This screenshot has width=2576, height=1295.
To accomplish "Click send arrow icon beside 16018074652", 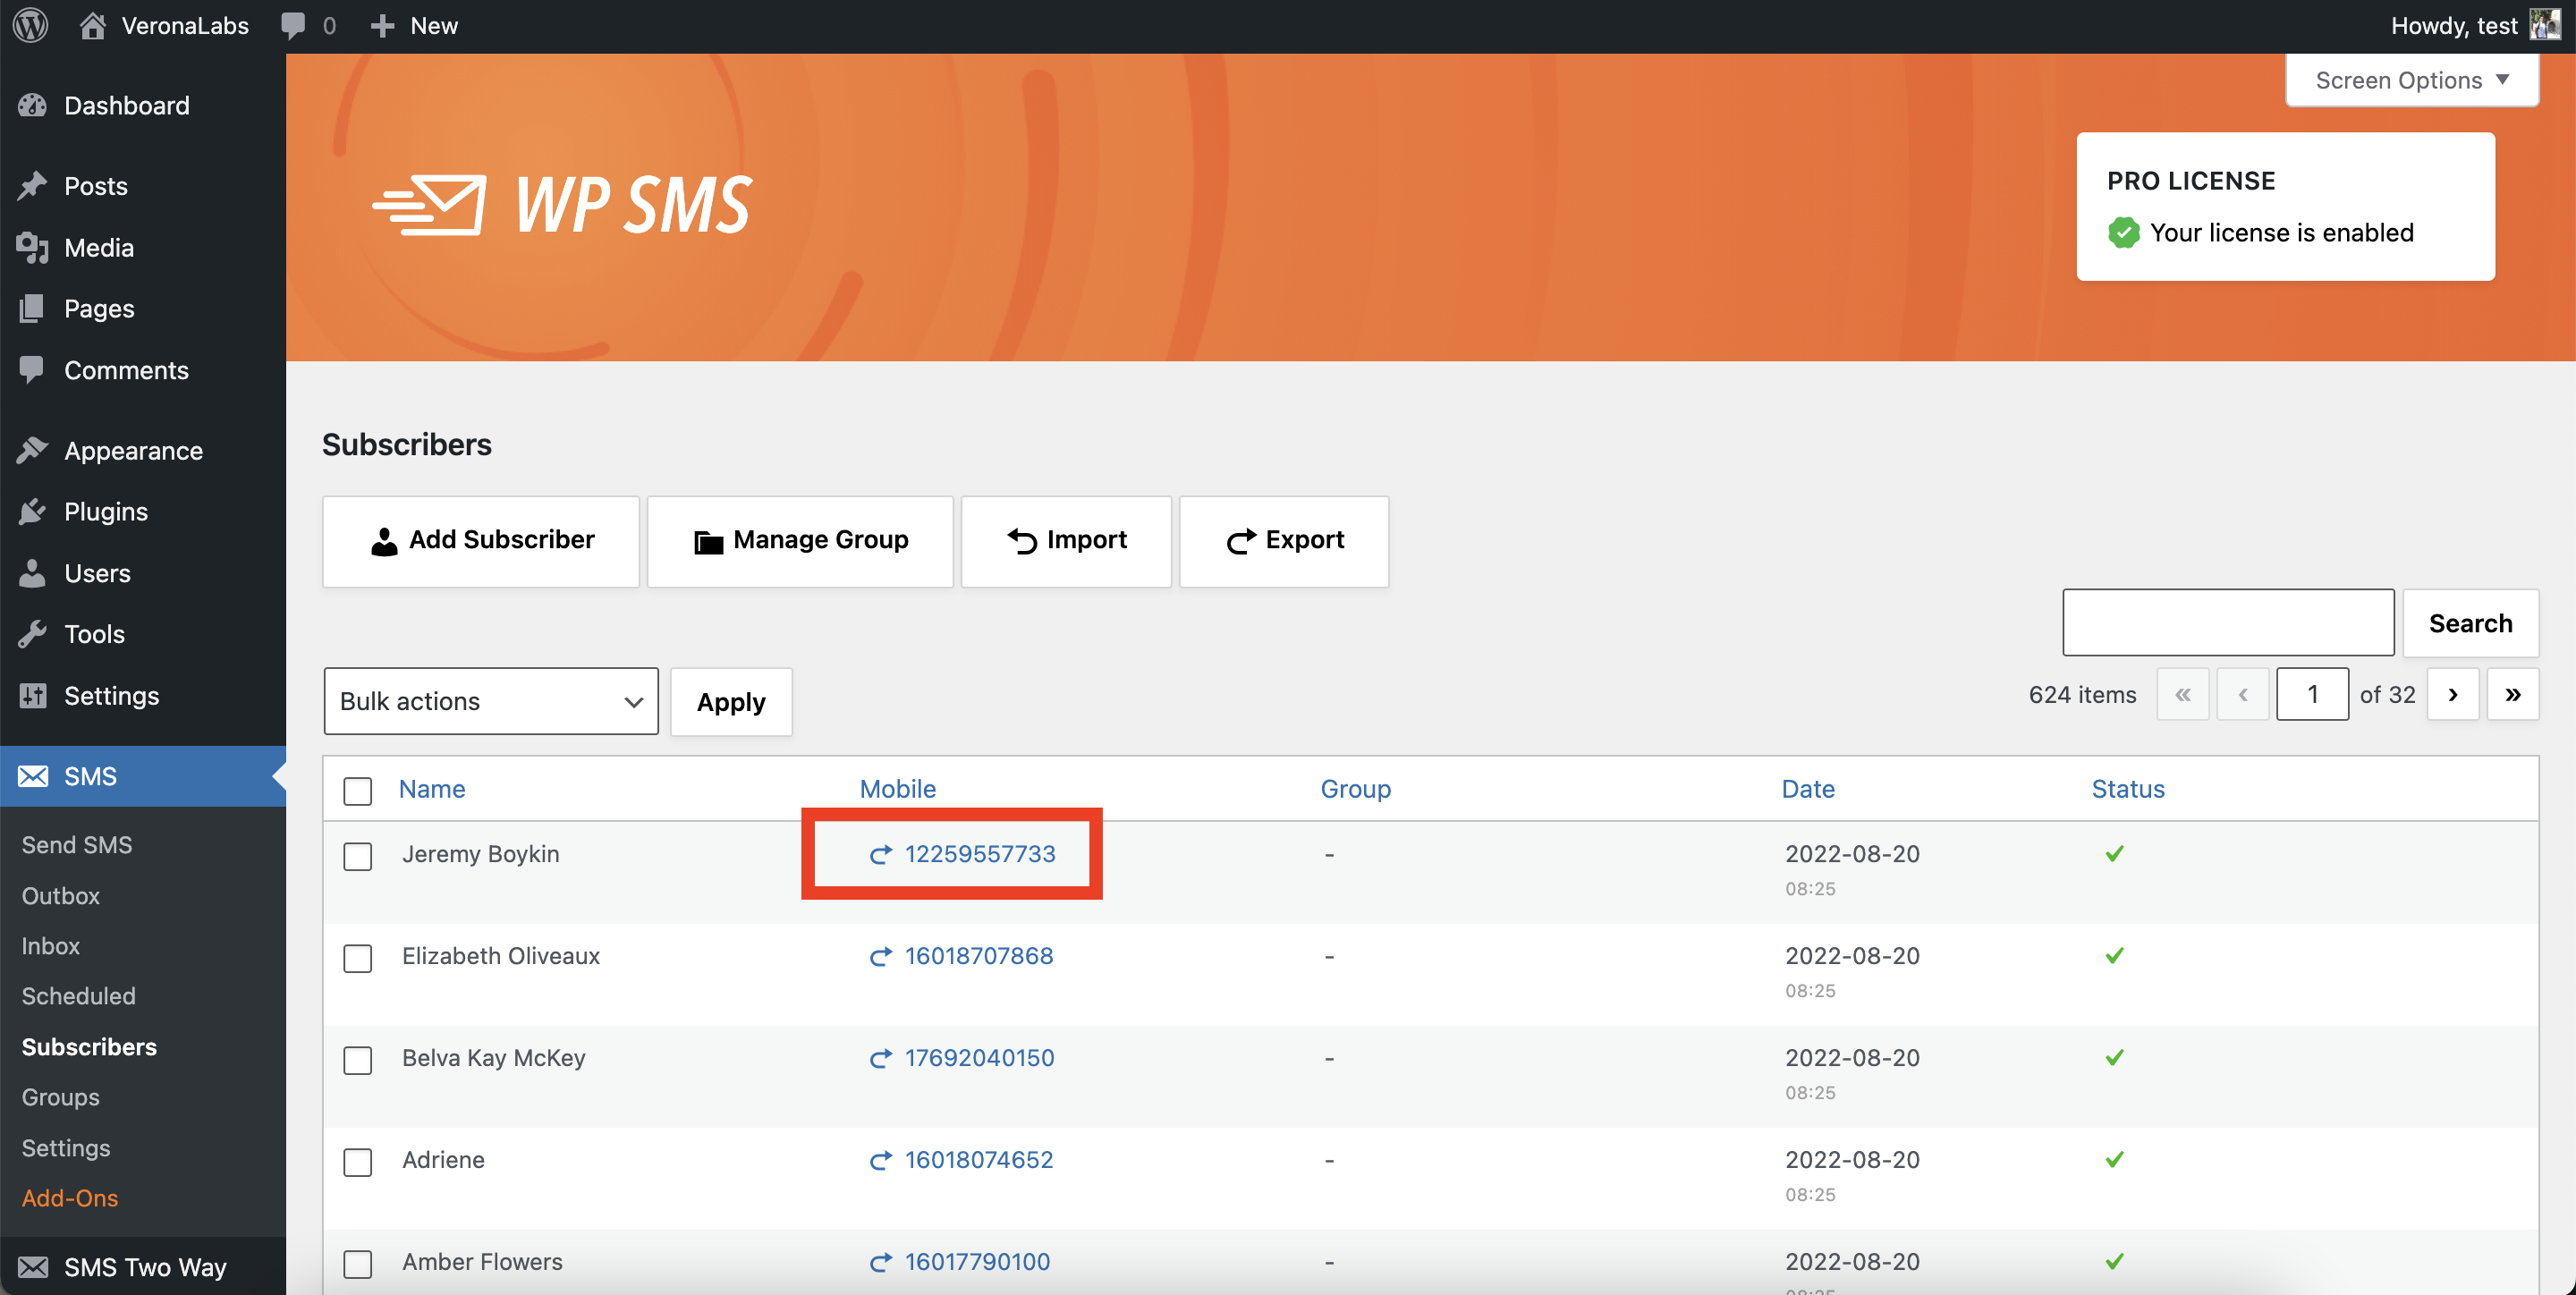I will (880, 1160).
